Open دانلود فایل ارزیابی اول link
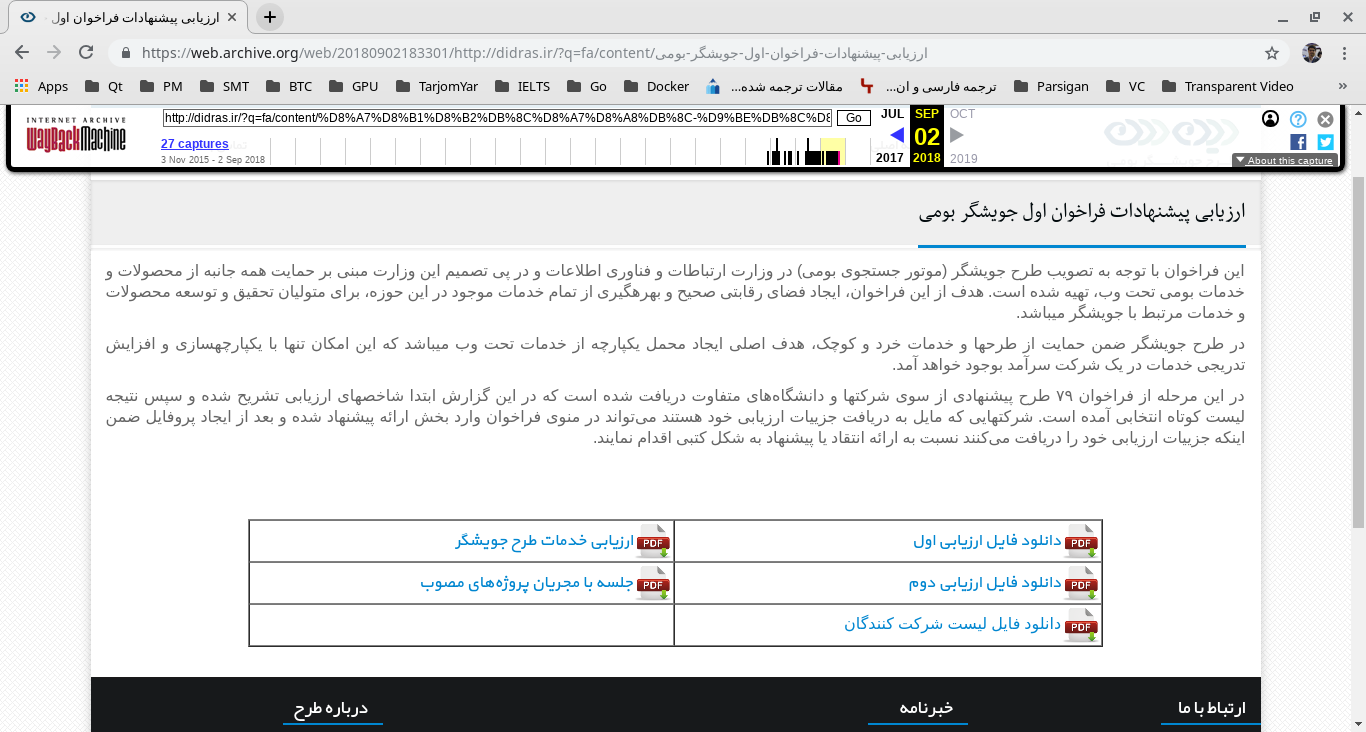Image resolution: width=1366 pixels, height=732 pixels. 986,541
